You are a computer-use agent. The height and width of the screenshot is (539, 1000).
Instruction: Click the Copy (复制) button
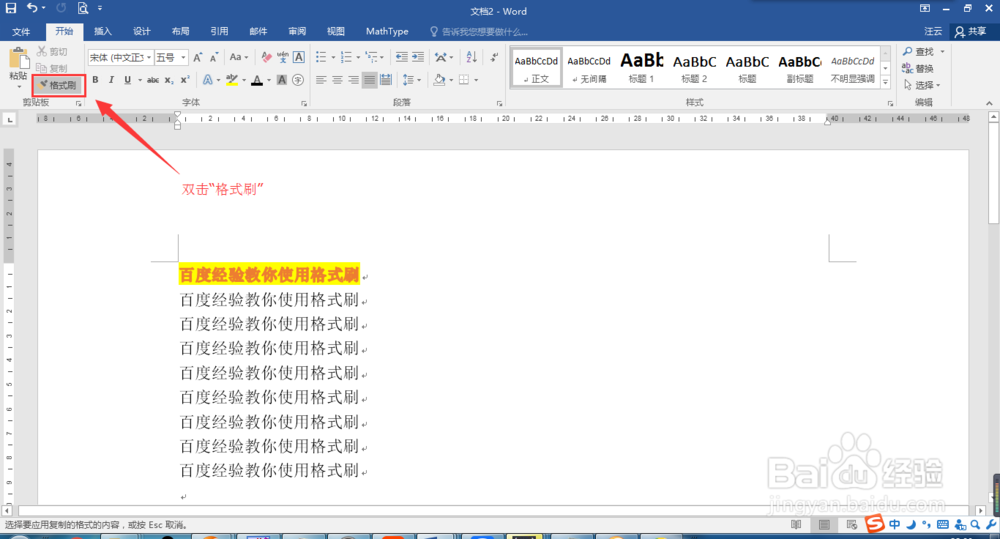pos(52,68)
